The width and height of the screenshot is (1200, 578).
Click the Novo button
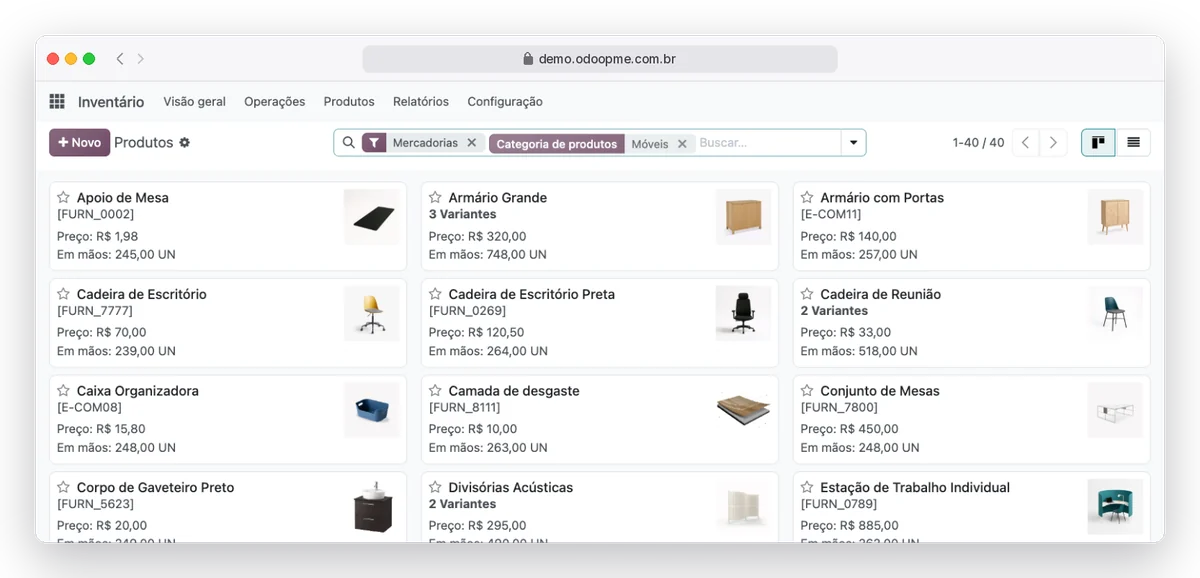[x=79, y=143]
